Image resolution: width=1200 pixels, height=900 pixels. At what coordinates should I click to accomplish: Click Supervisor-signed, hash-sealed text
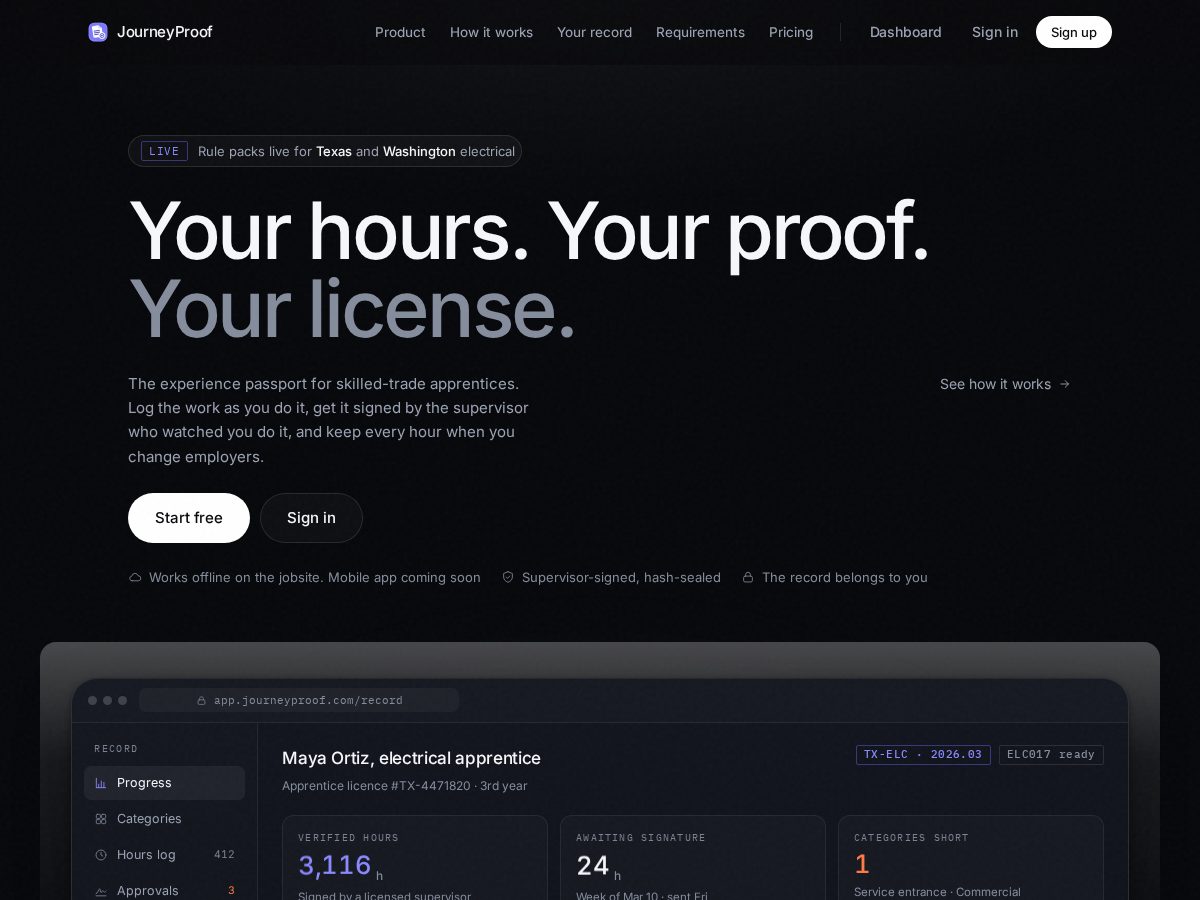[621, 577]
